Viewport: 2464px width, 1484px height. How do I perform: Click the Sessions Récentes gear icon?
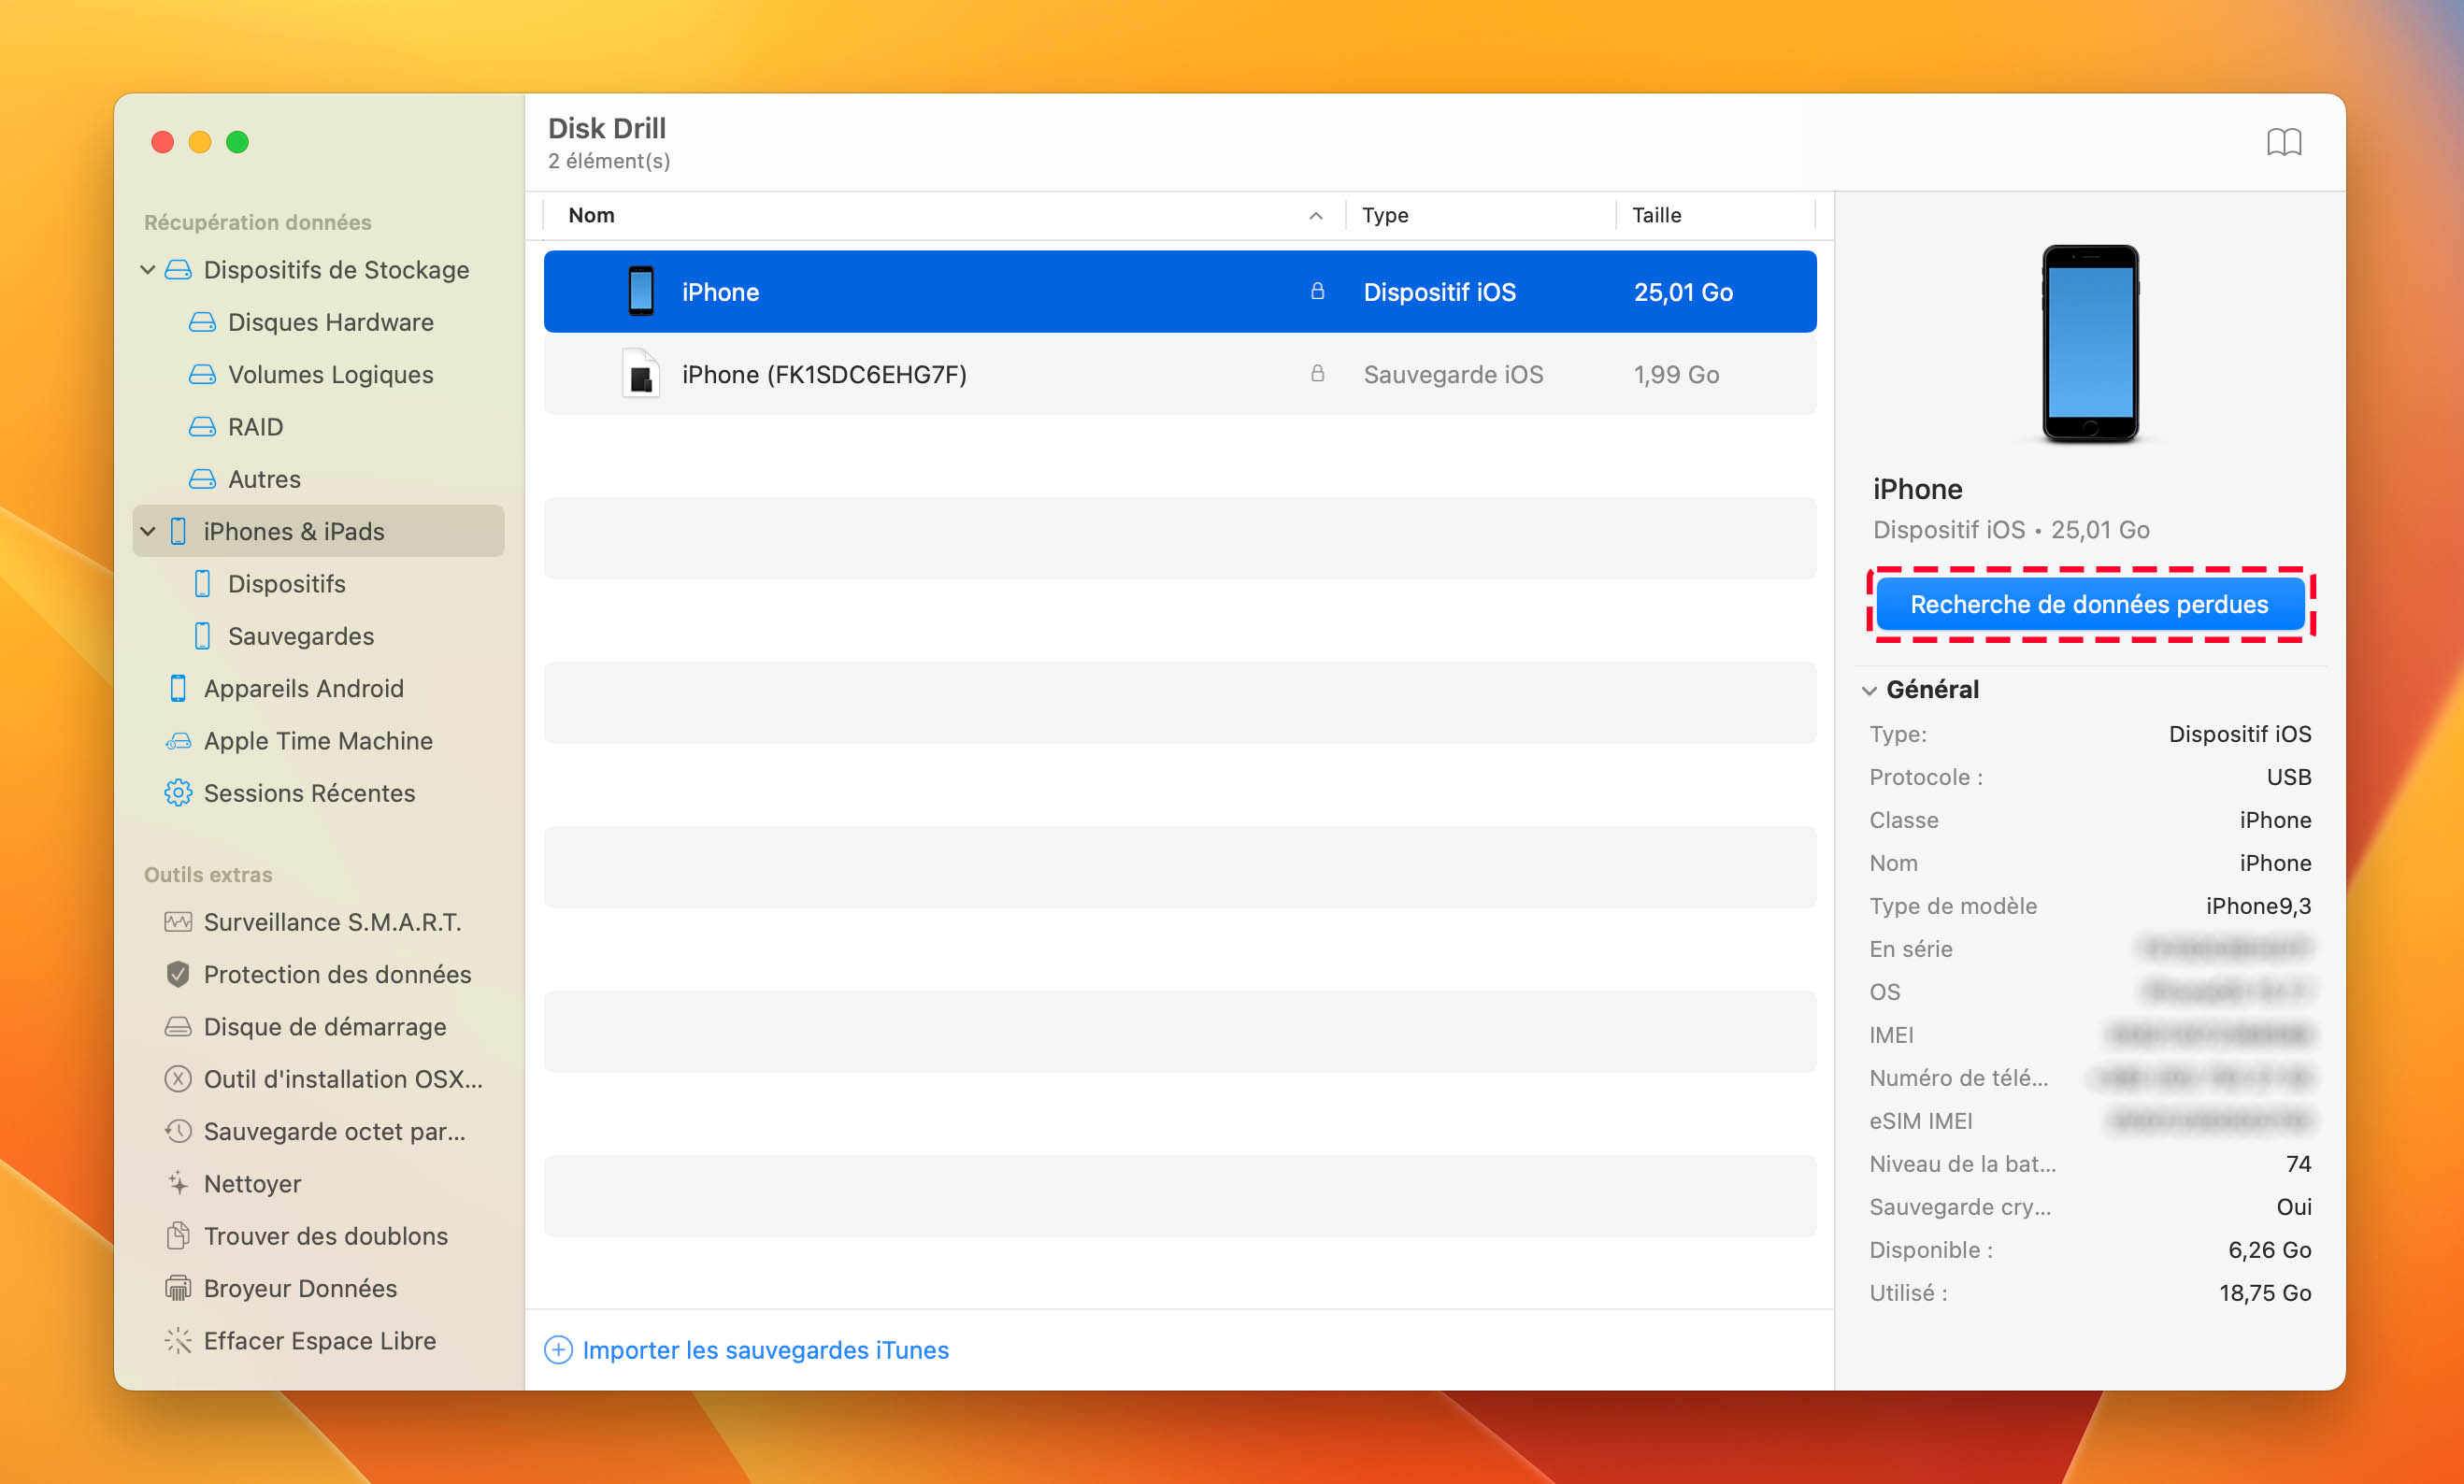coord(178,793)
